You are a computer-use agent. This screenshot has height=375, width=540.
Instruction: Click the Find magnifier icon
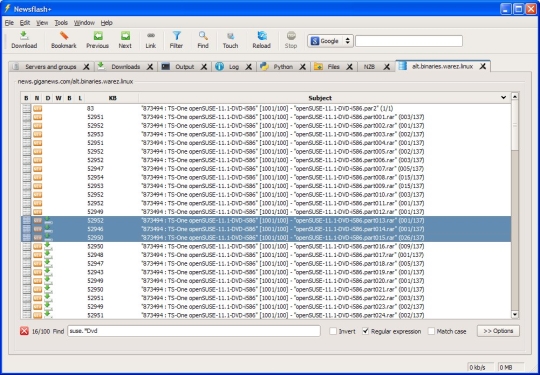point(203,36)
